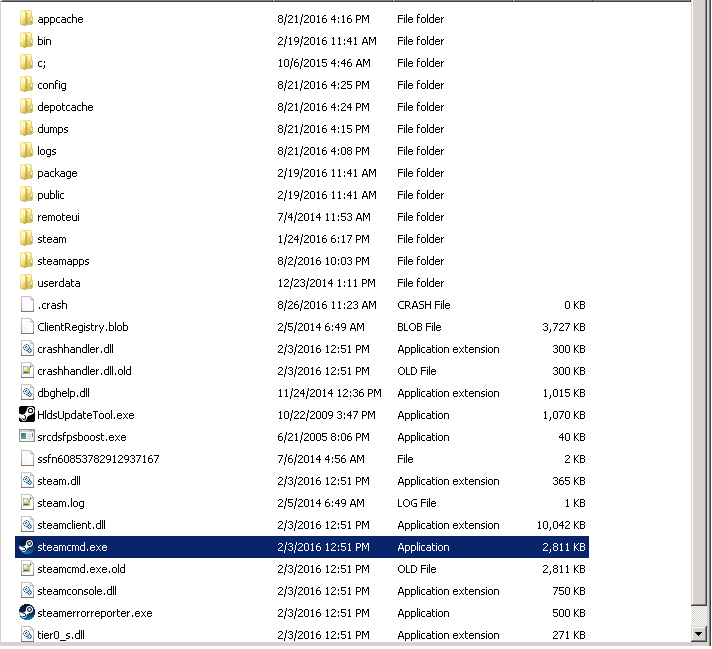
Task: Select the .crash file entry
Action: (x=52, y=305)
